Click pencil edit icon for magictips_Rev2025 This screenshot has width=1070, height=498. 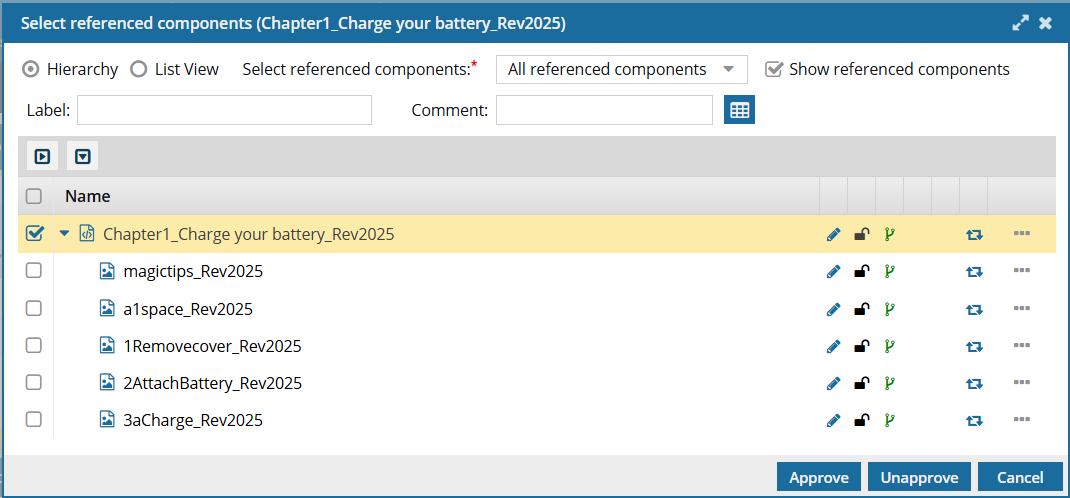point(833,271)
